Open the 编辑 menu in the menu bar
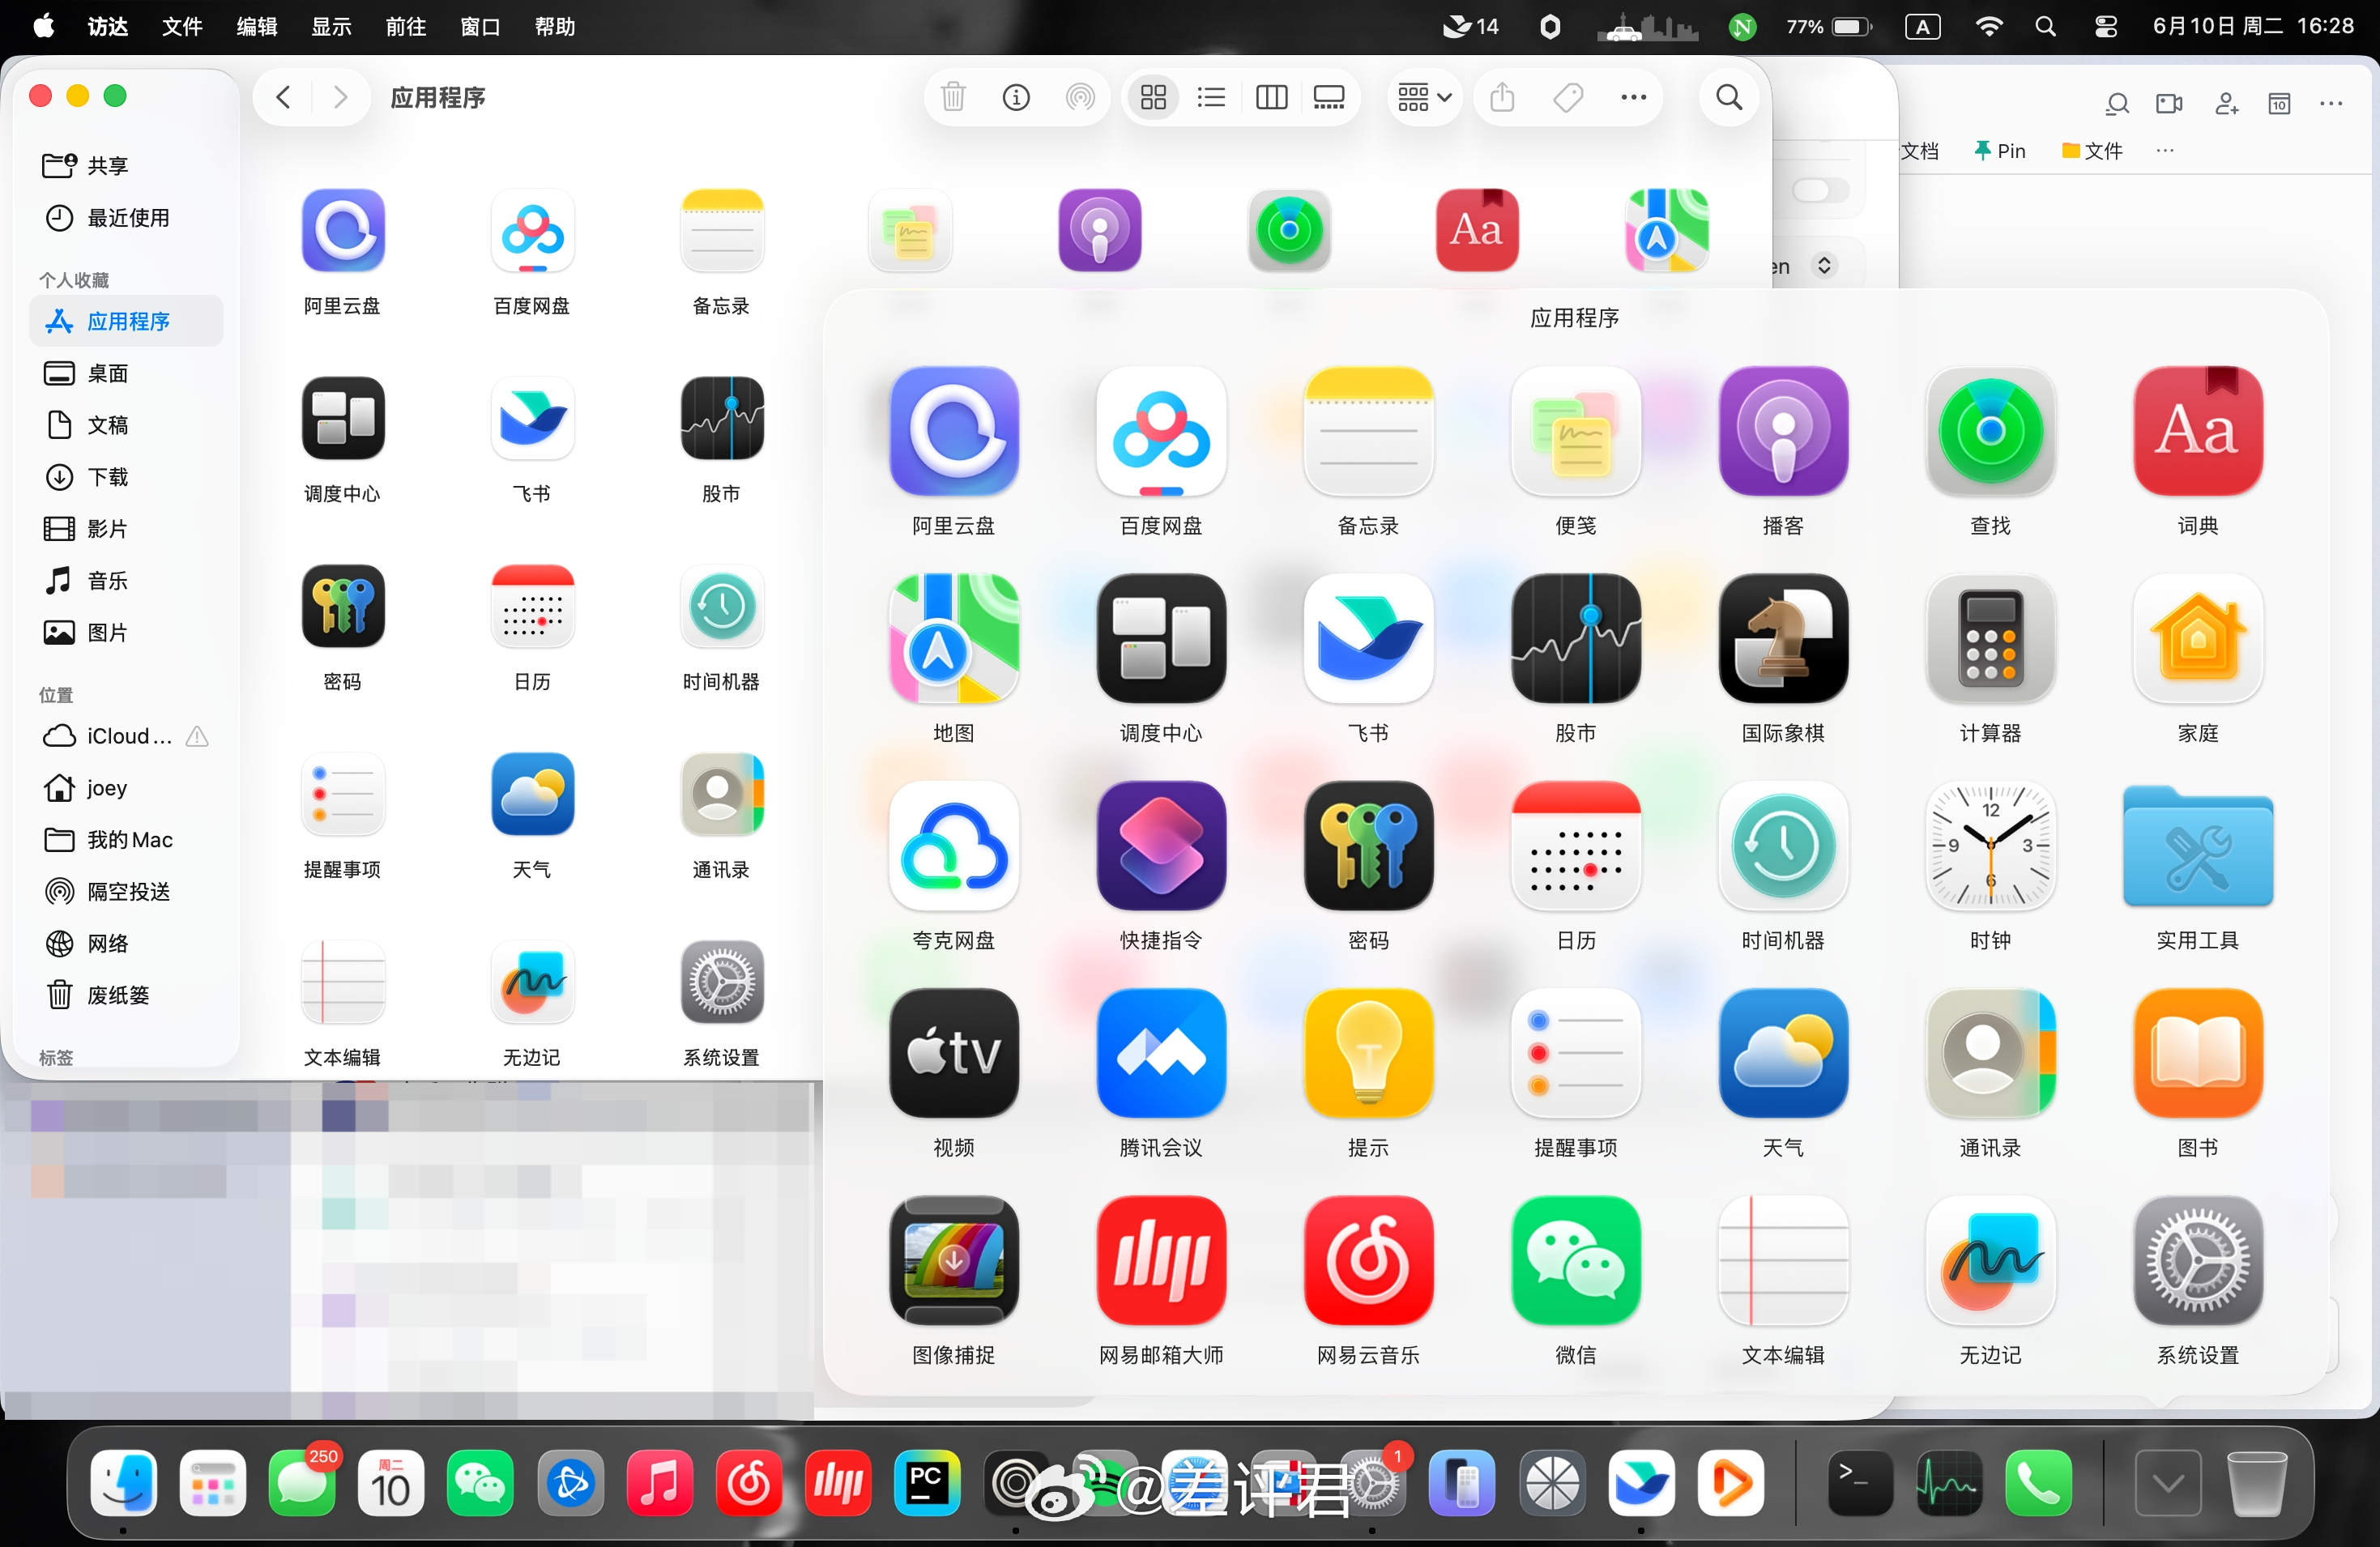This screenshot has height=1547, width=2380. tap(256, 26)
